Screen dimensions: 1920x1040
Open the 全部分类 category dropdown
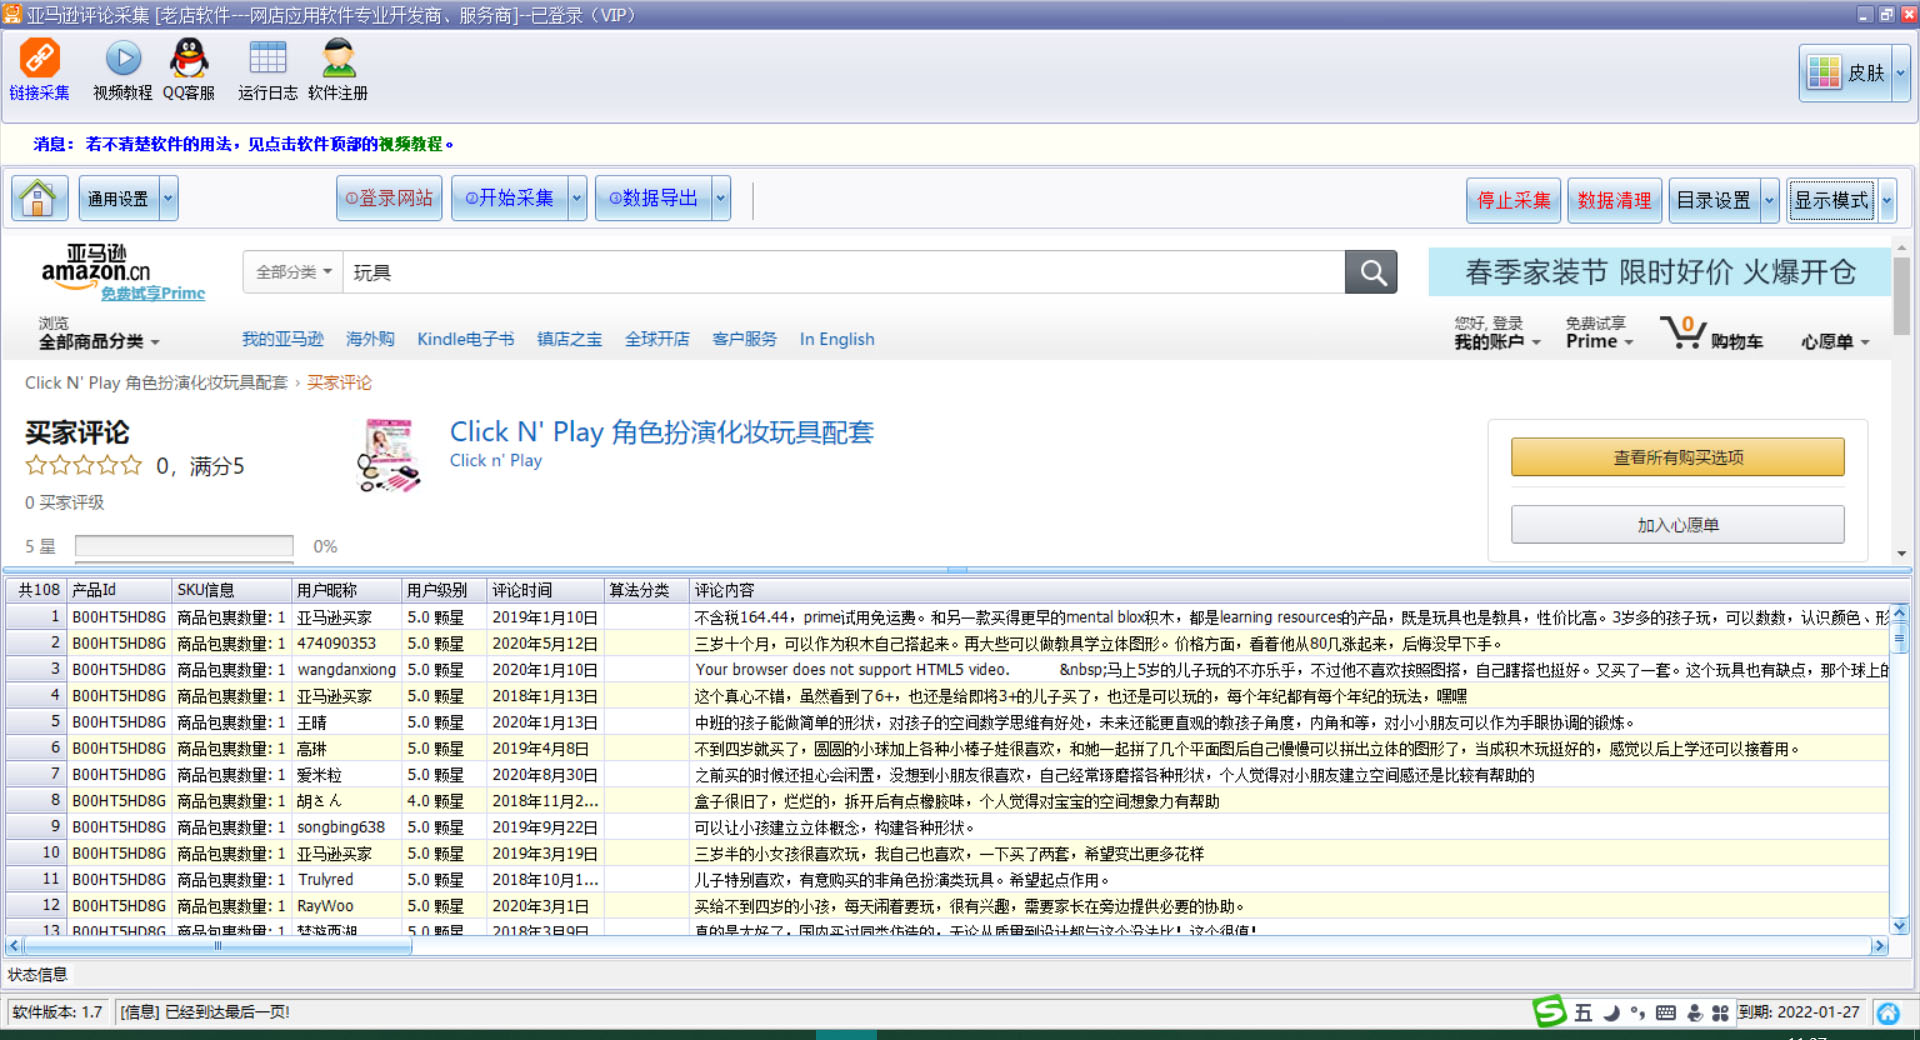point(293,272)
